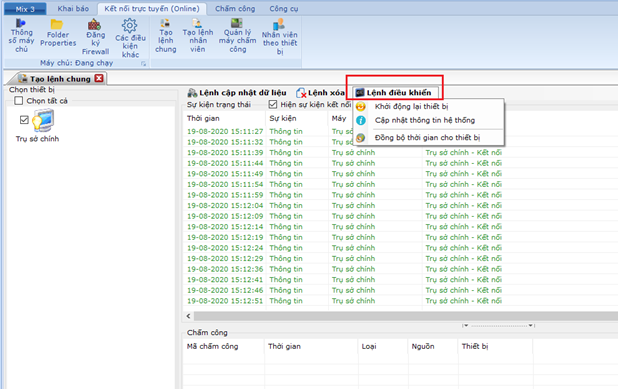Click the Sự kiện trạng thái label

(x=219, y=105)
